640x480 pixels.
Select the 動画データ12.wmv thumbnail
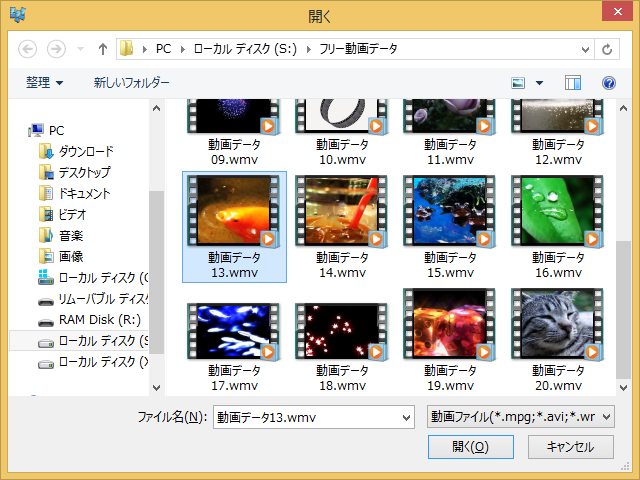(558, 117)
